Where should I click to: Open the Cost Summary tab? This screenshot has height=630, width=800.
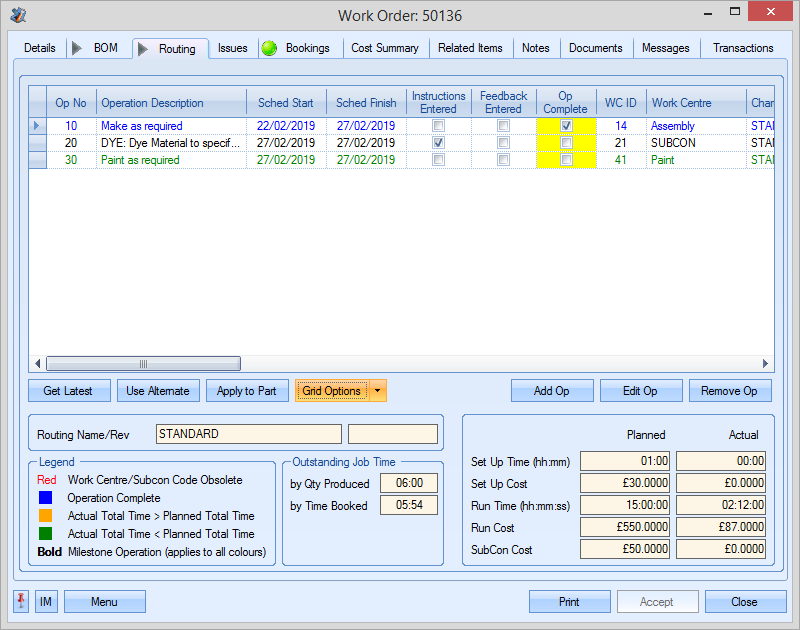click(386, 47)
